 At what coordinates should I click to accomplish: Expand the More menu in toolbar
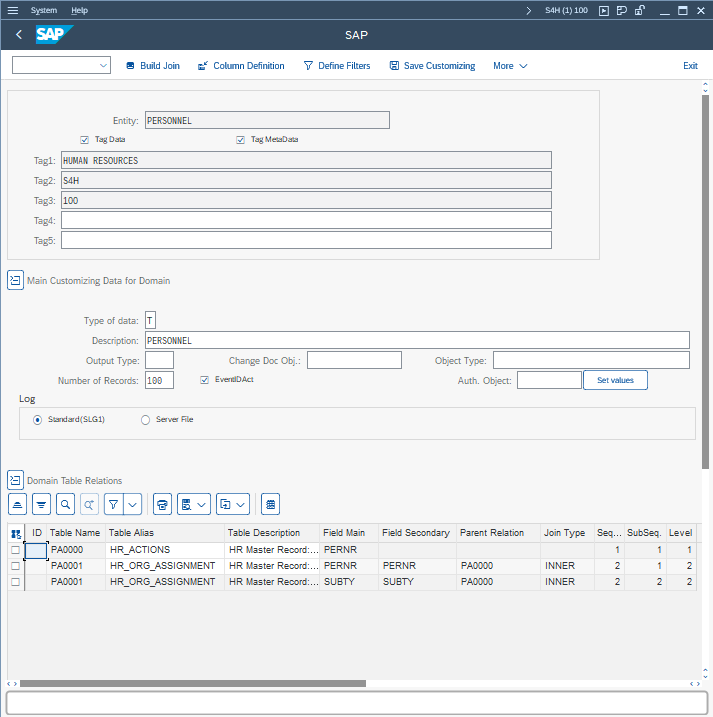(510, 66)
